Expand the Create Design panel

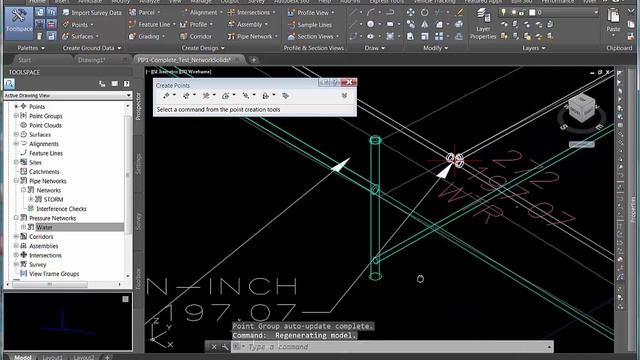pyautogui.click(x=203, y=48)
